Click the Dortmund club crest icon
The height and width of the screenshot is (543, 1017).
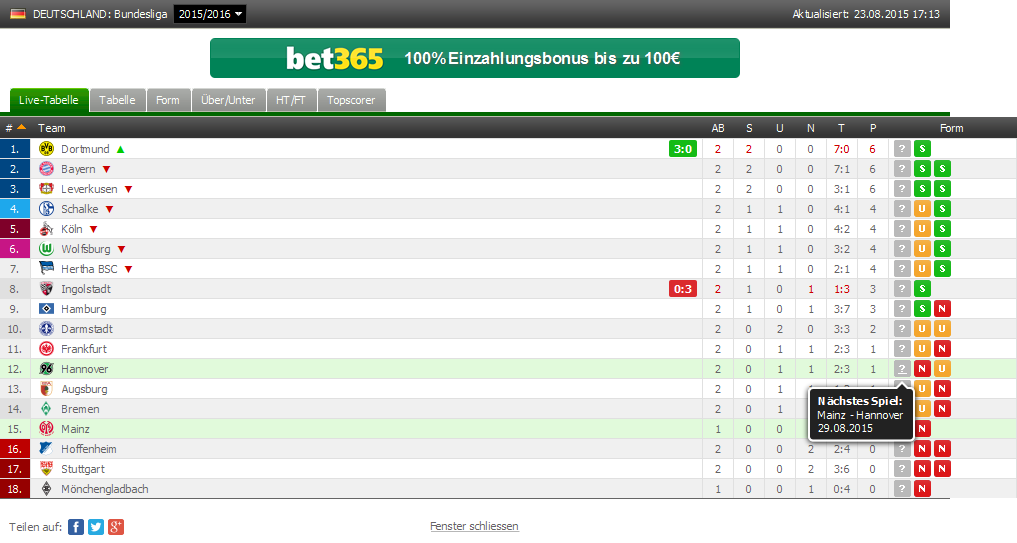pos(45,149)
